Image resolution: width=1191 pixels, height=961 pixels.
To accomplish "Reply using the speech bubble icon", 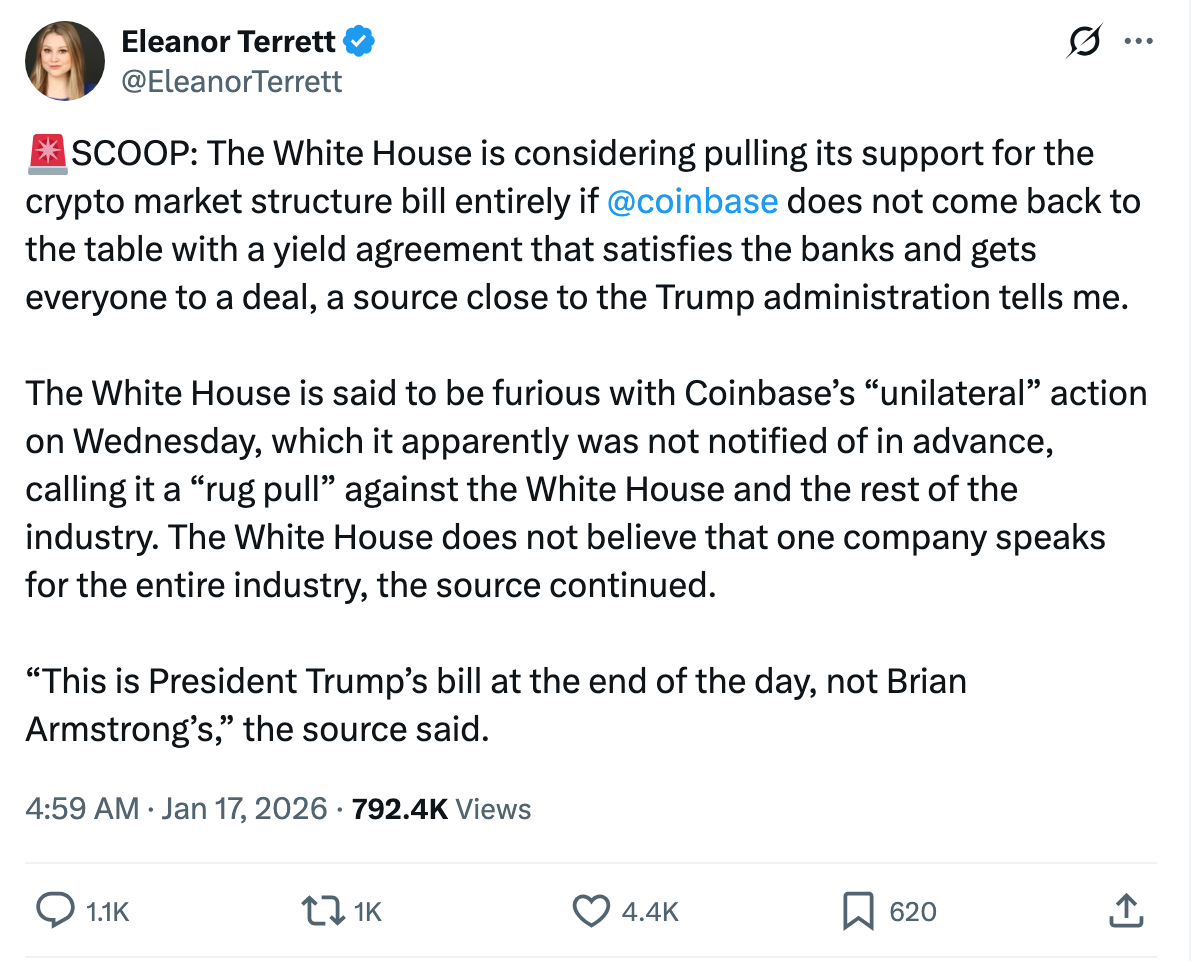I will [52, 910].
